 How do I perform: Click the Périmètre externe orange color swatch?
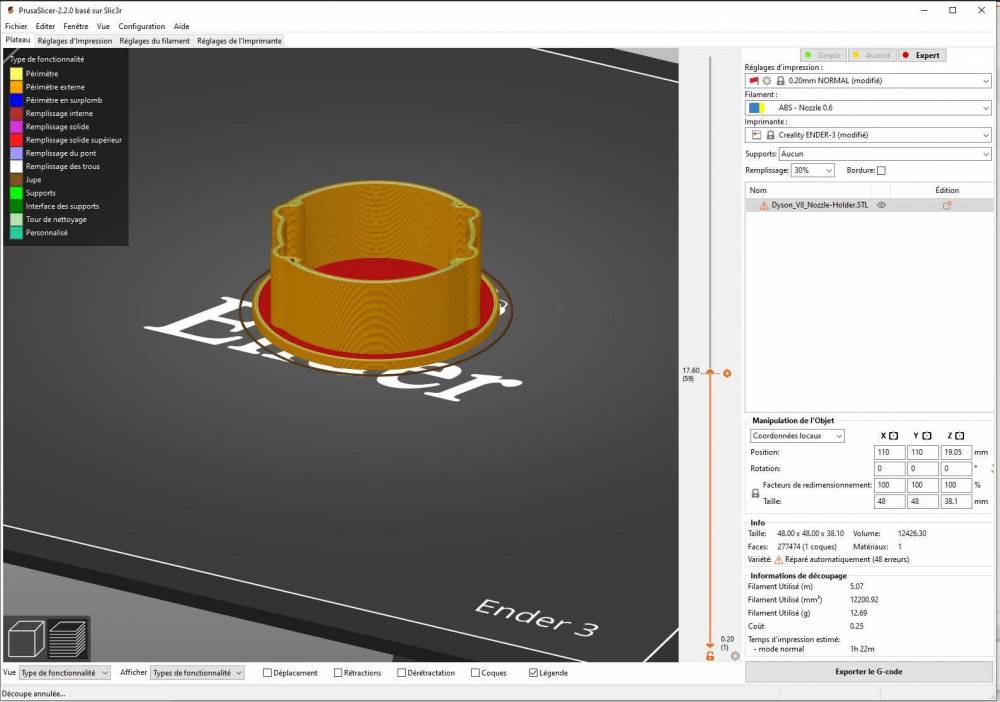click(16, 87)
